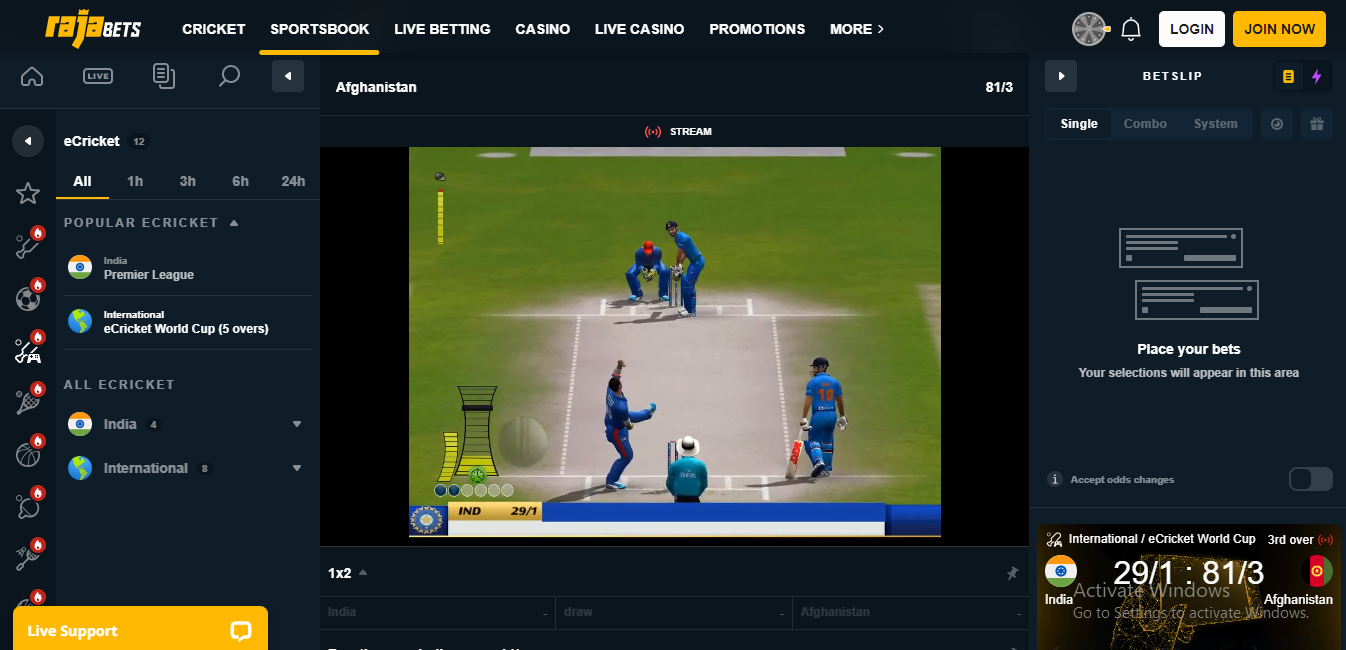The image size is (1346, 650).
Task: Open the search from the top sidebar
Action: (x=228, y=76)
